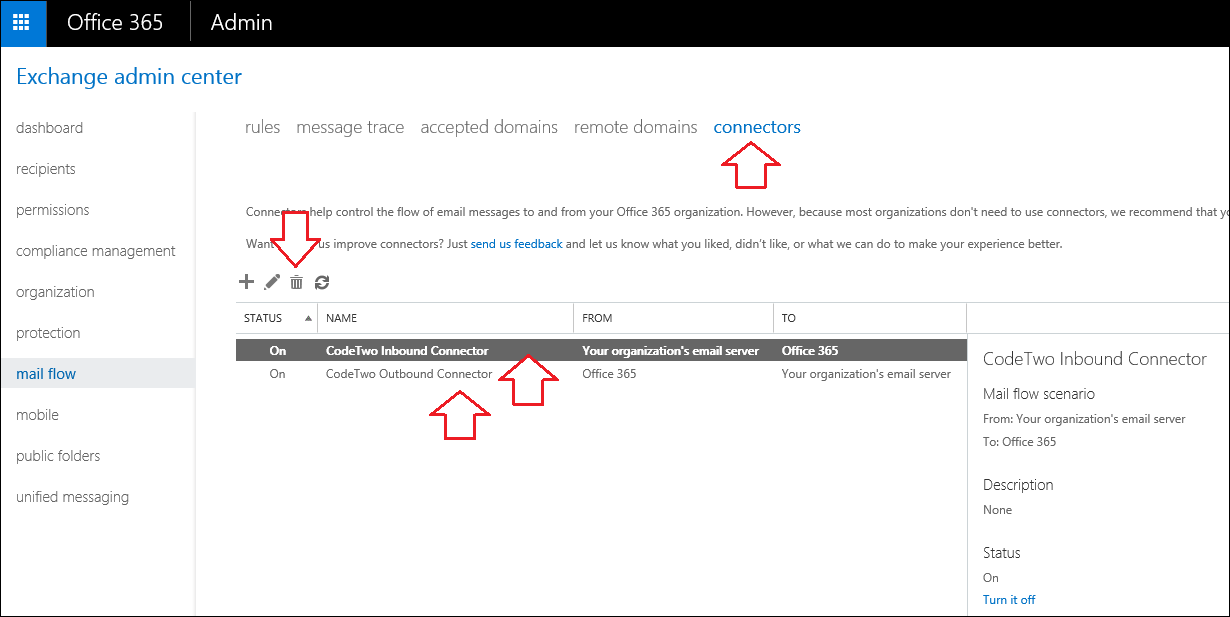
Task: Click the Exchange admin center heading
Action: tap(129, 76)
